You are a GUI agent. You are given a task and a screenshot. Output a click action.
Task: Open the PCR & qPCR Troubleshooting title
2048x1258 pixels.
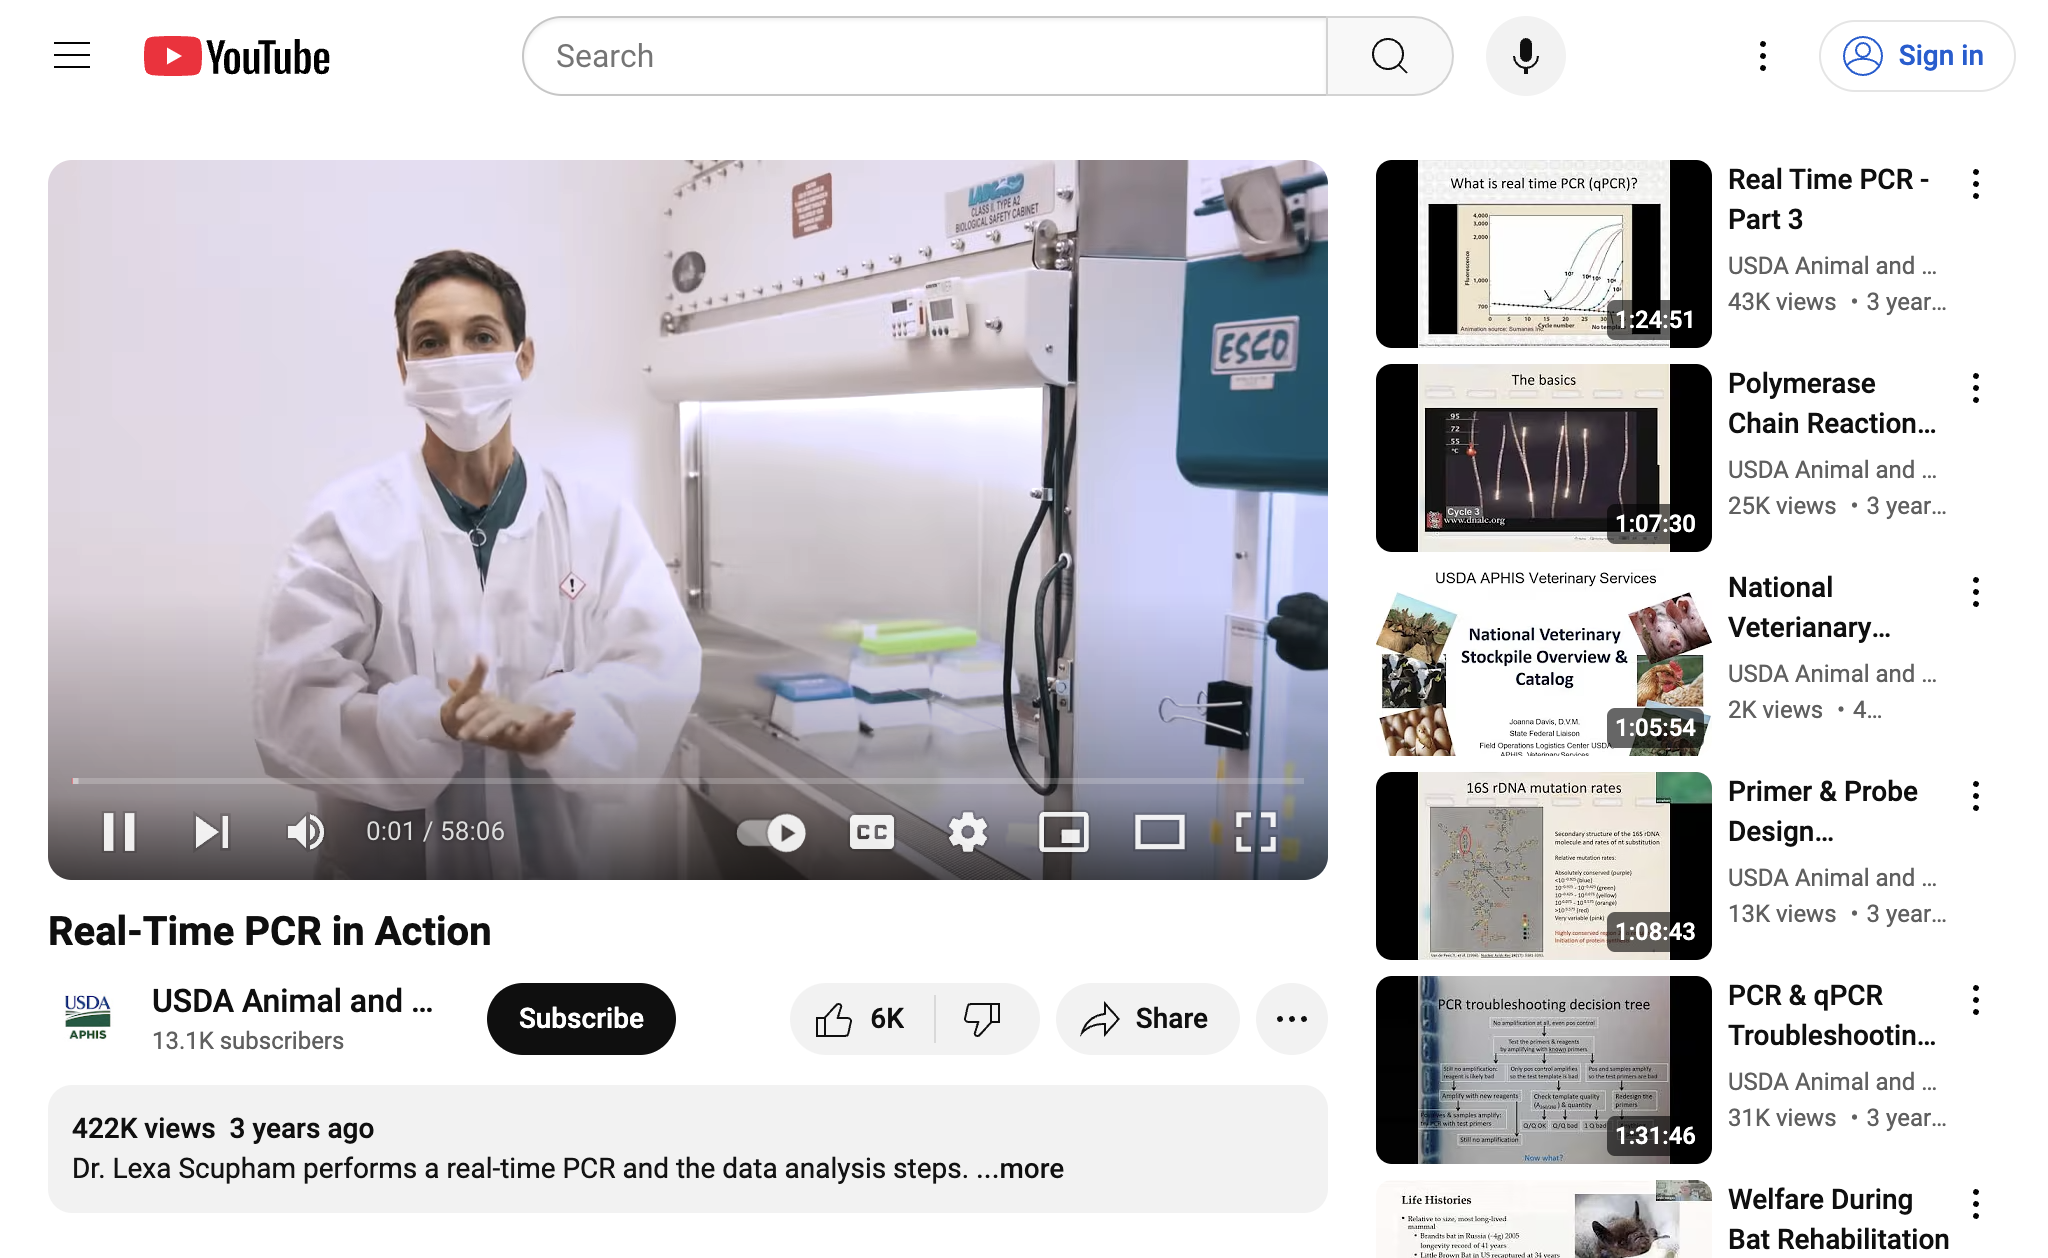click(1832, 1015)
